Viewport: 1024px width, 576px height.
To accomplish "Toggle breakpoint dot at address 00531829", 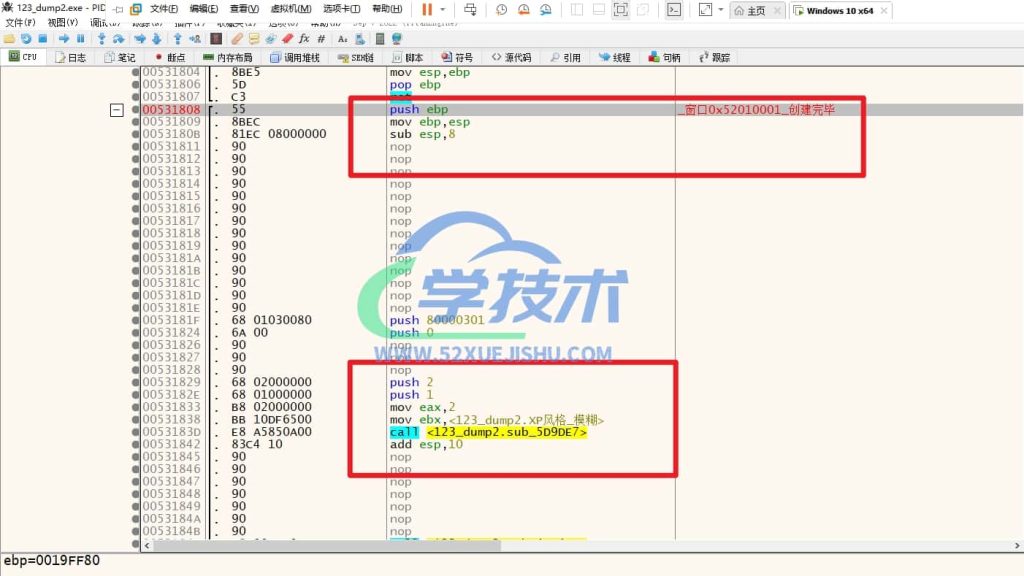I will [136, 382].
